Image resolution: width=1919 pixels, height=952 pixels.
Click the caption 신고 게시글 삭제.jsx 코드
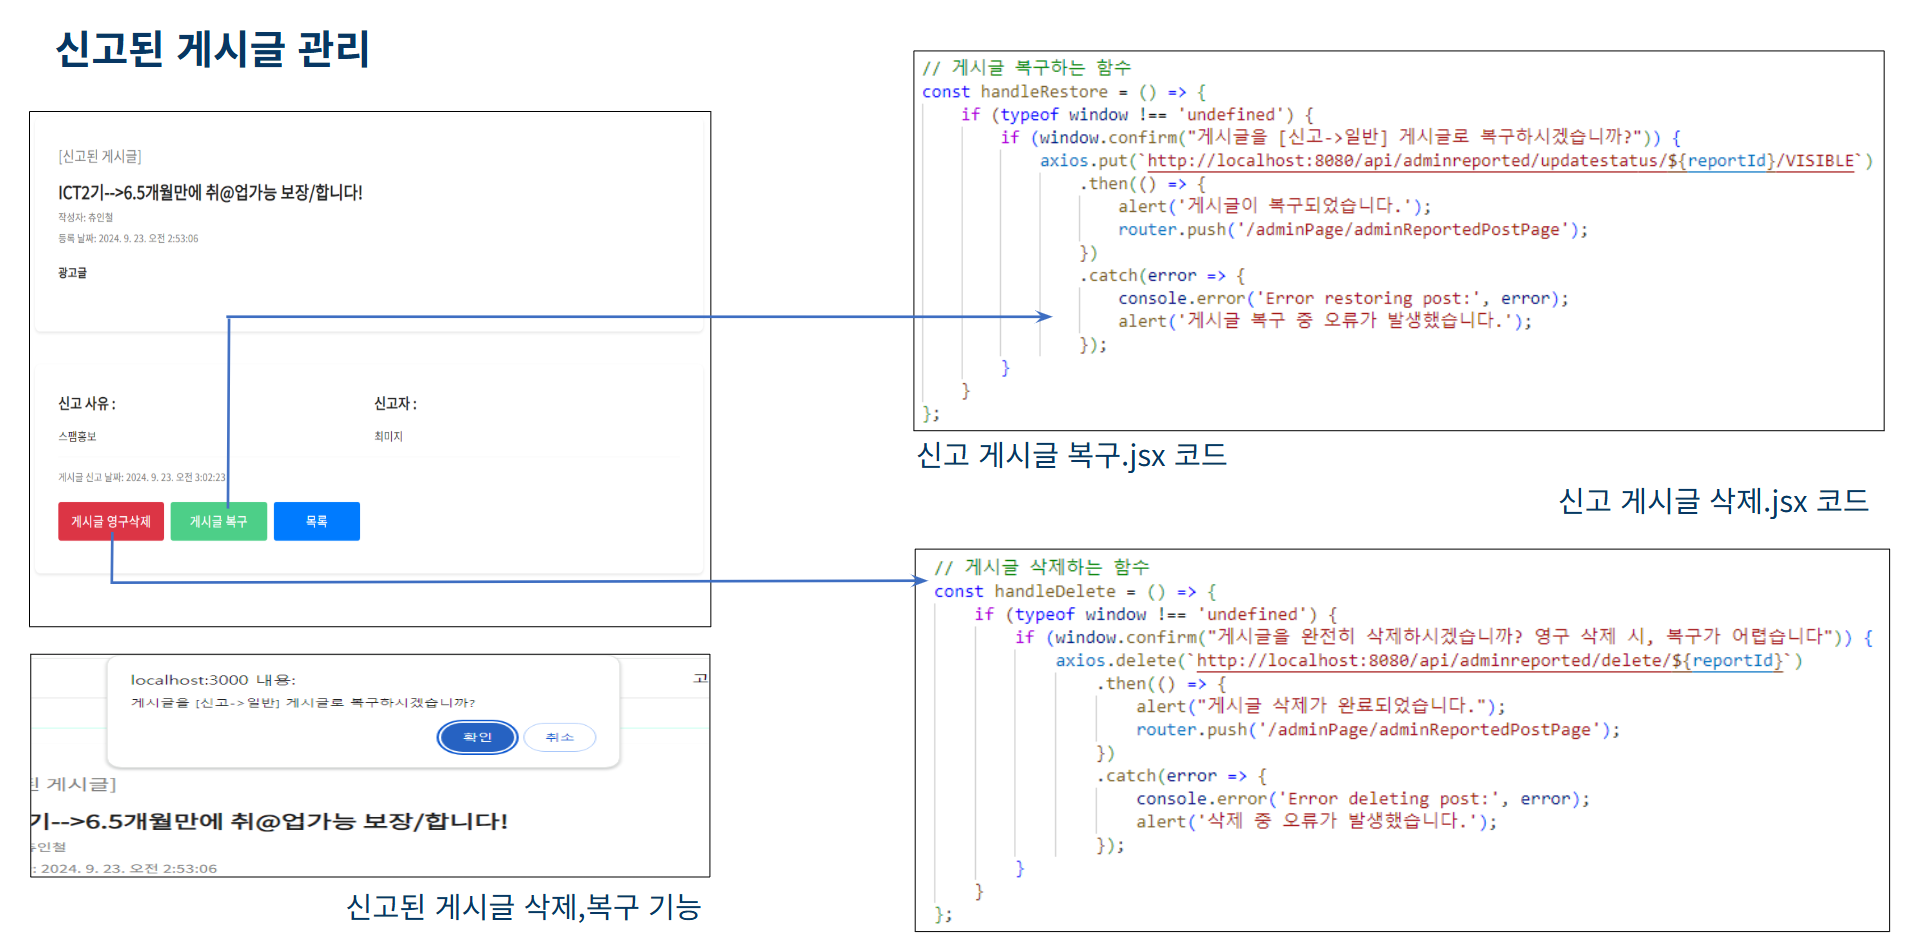[x=1713, y=501]
